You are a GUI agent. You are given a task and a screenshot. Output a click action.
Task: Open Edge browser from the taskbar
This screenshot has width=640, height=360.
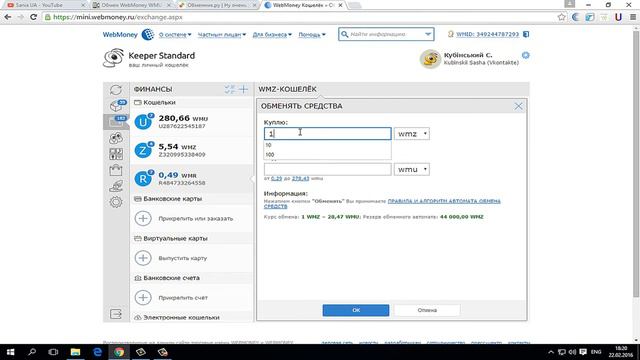click(97, 352)
